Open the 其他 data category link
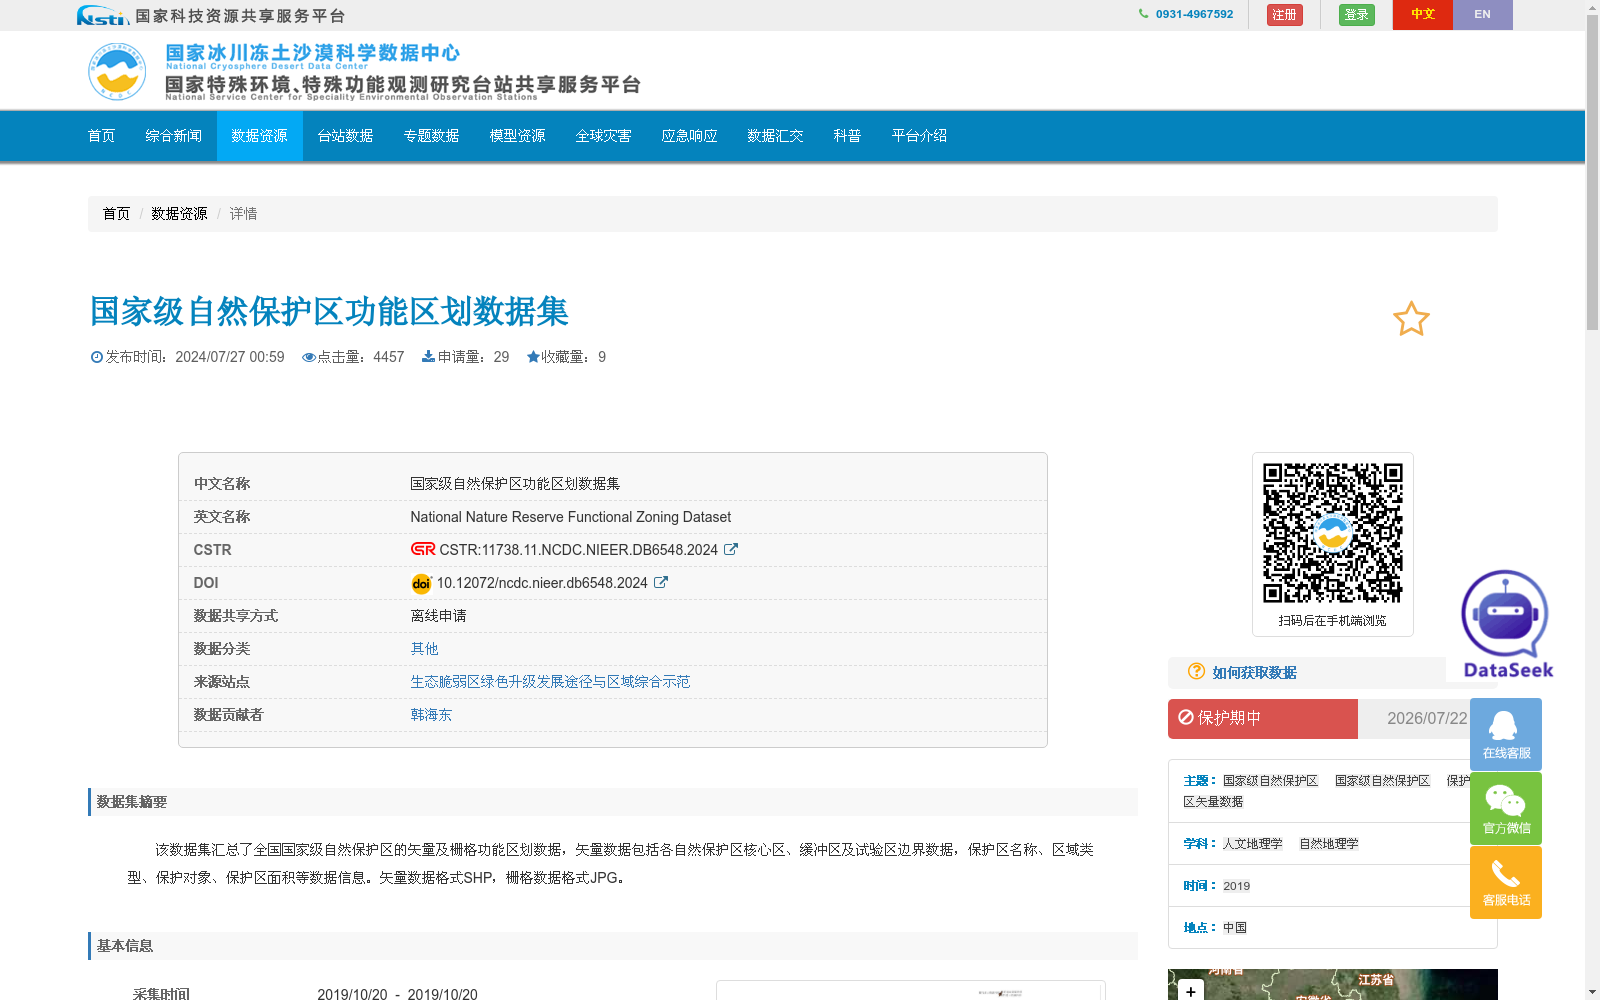Image resolution: width=1600 pixels, height=1000 pixels. point(423,648)
